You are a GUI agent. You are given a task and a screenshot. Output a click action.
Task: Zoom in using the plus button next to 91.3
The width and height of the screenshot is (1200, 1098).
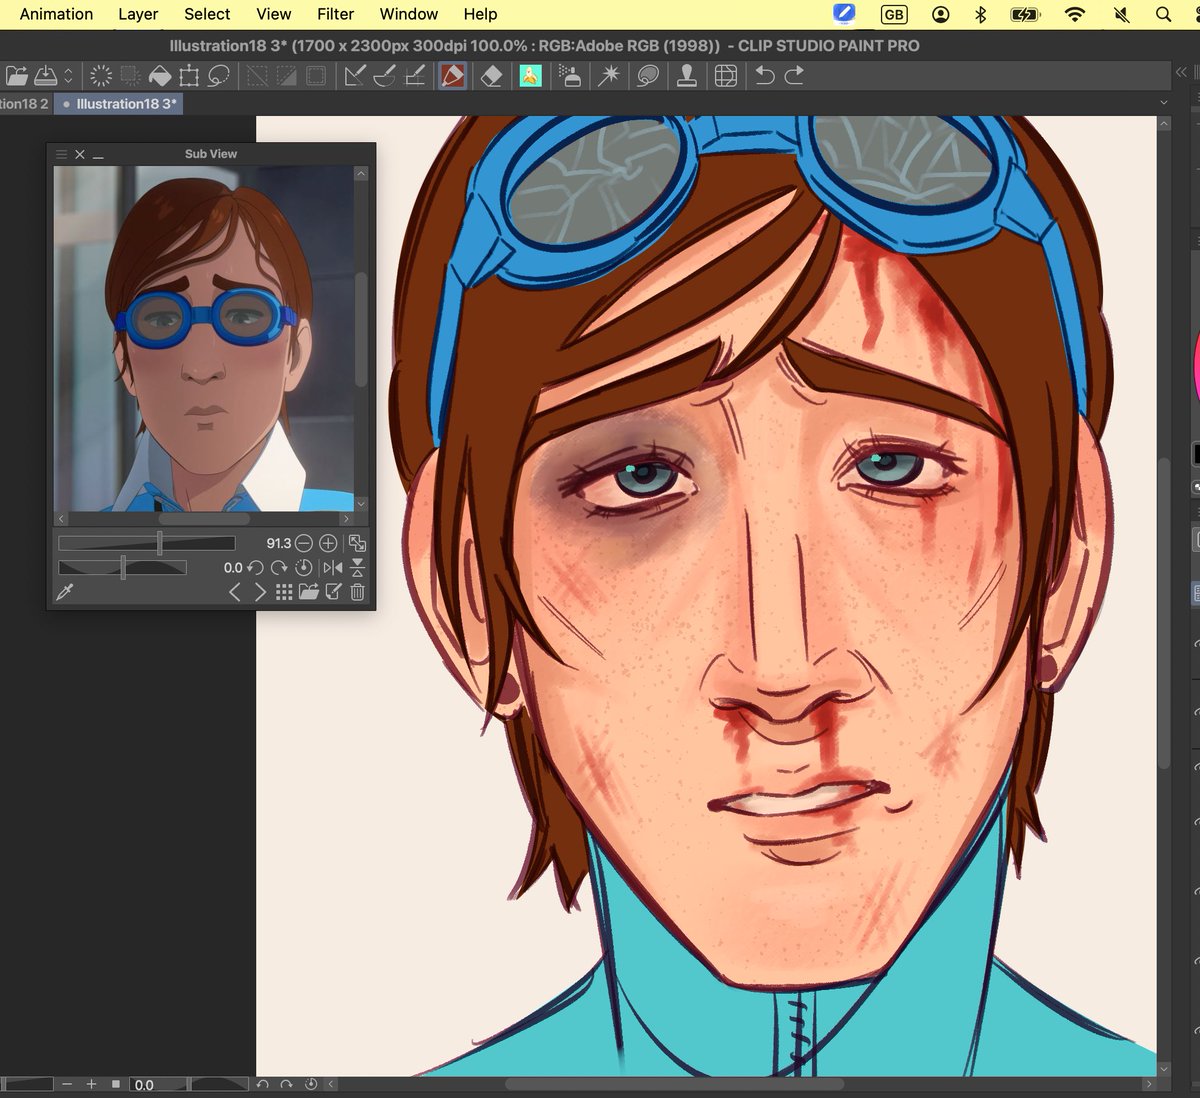click(329, 543)
